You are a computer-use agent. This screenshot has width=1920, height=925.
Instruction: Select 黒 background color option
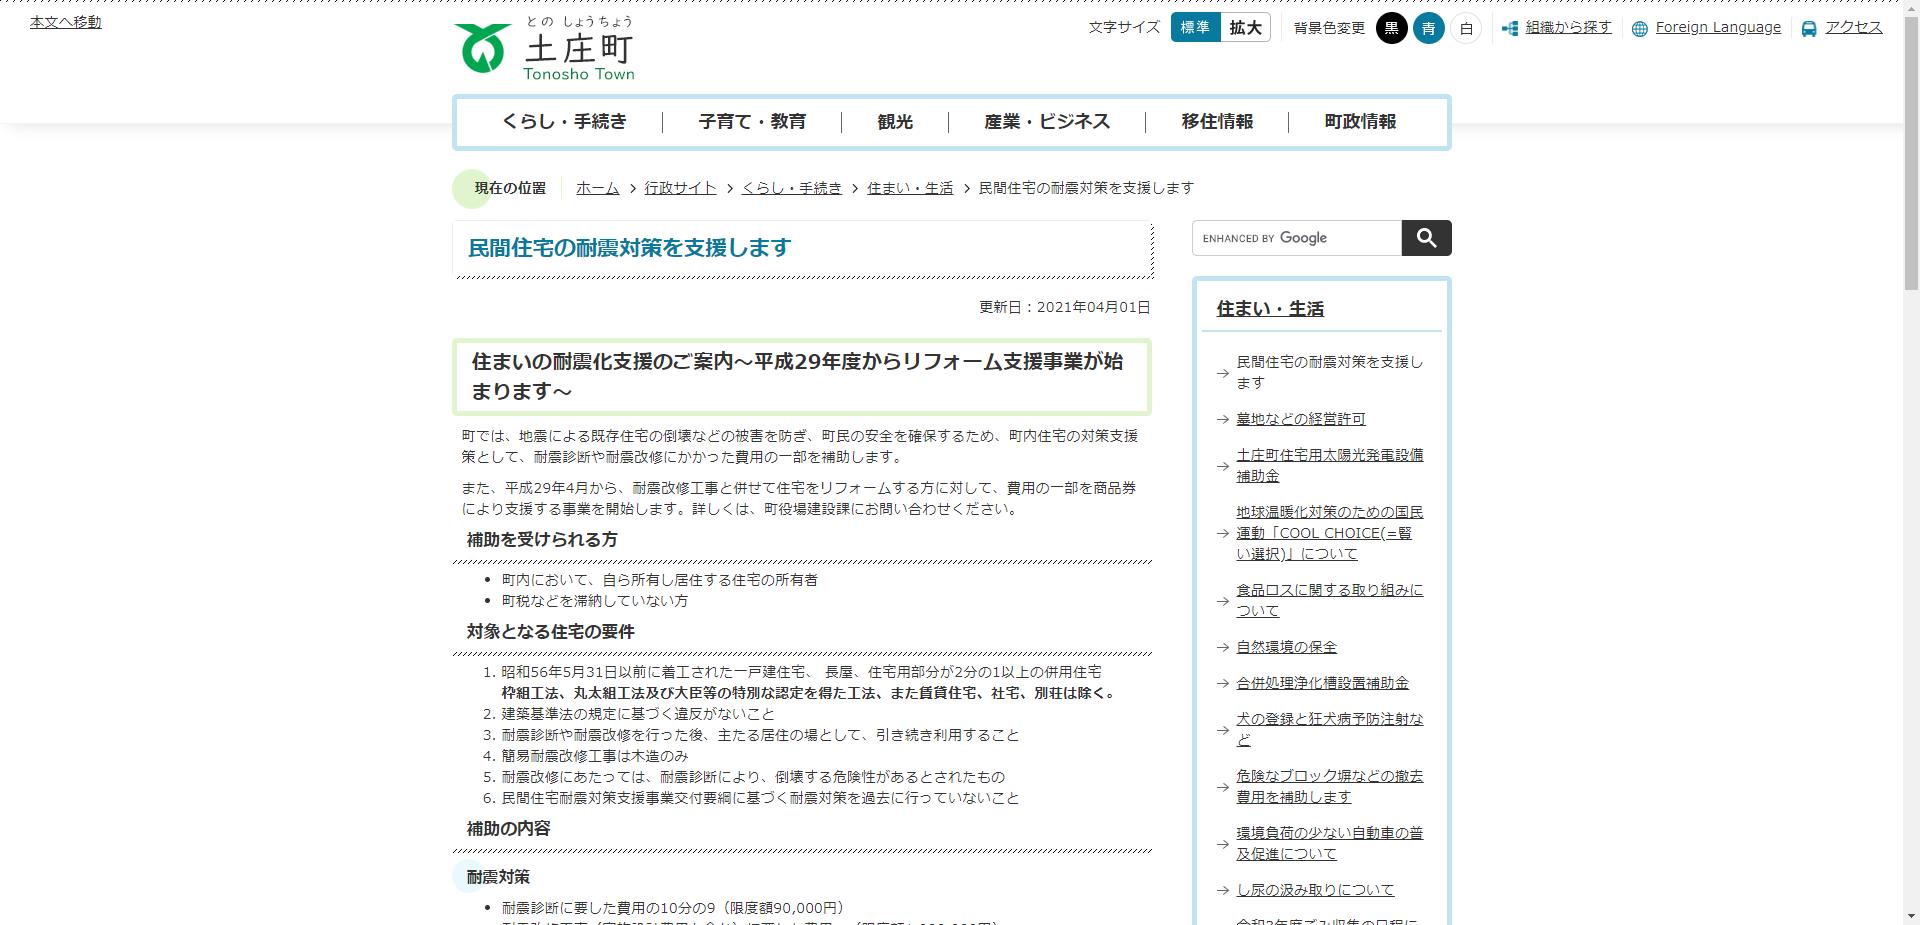pos(1392,29)
